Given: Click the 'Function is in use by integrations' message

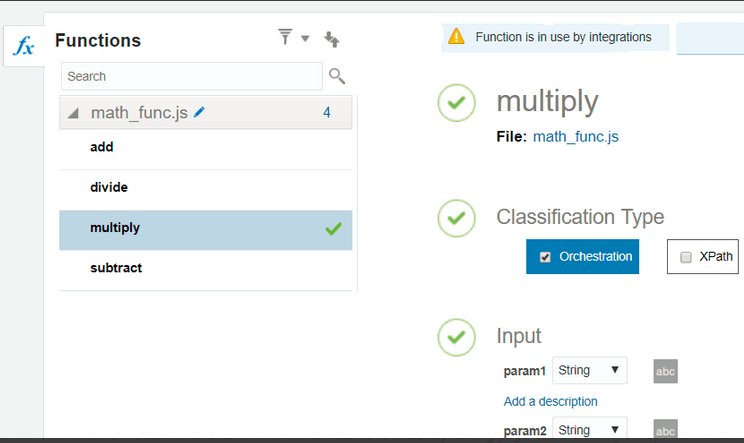Looking at the screenshot, I should point(563,37).
